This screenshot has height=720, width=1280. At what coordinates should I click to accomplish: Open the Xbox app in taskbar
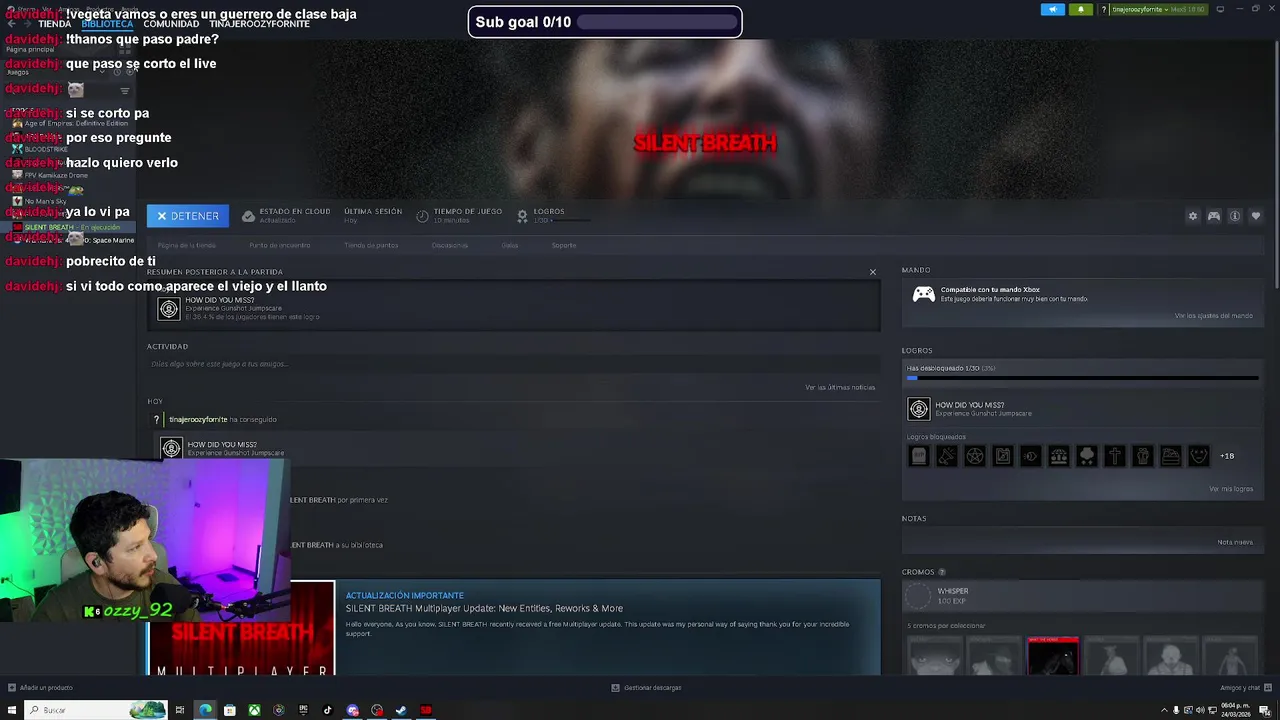coord(254,710)
